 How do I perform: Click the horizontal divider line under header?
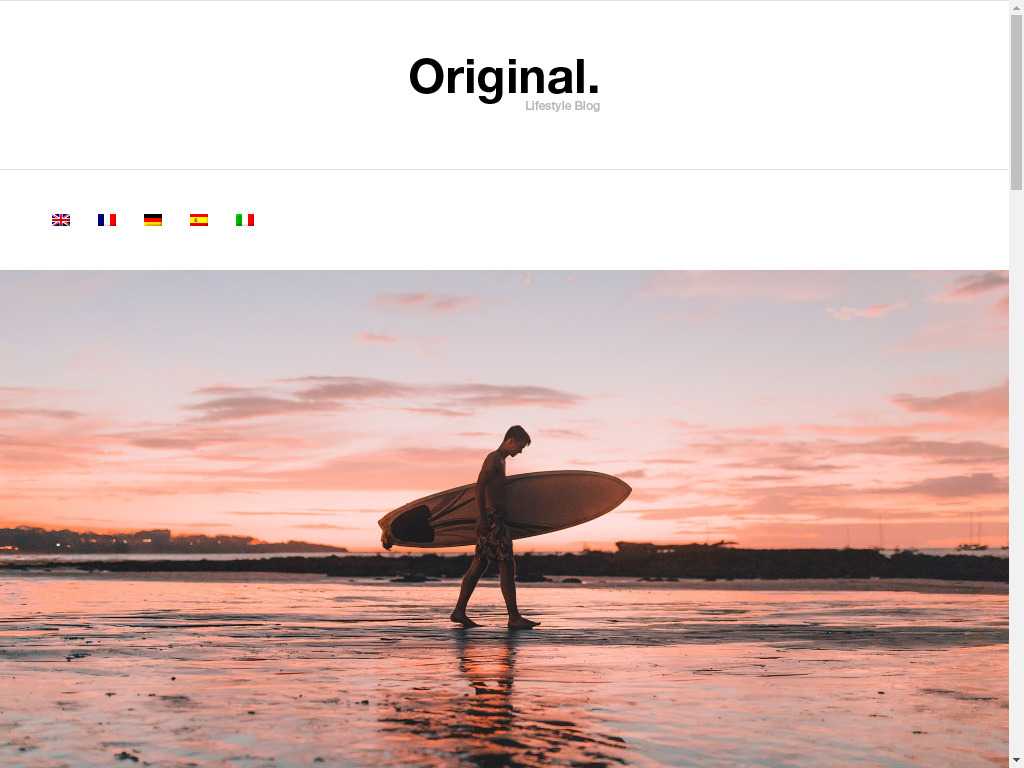click(504, 170)
